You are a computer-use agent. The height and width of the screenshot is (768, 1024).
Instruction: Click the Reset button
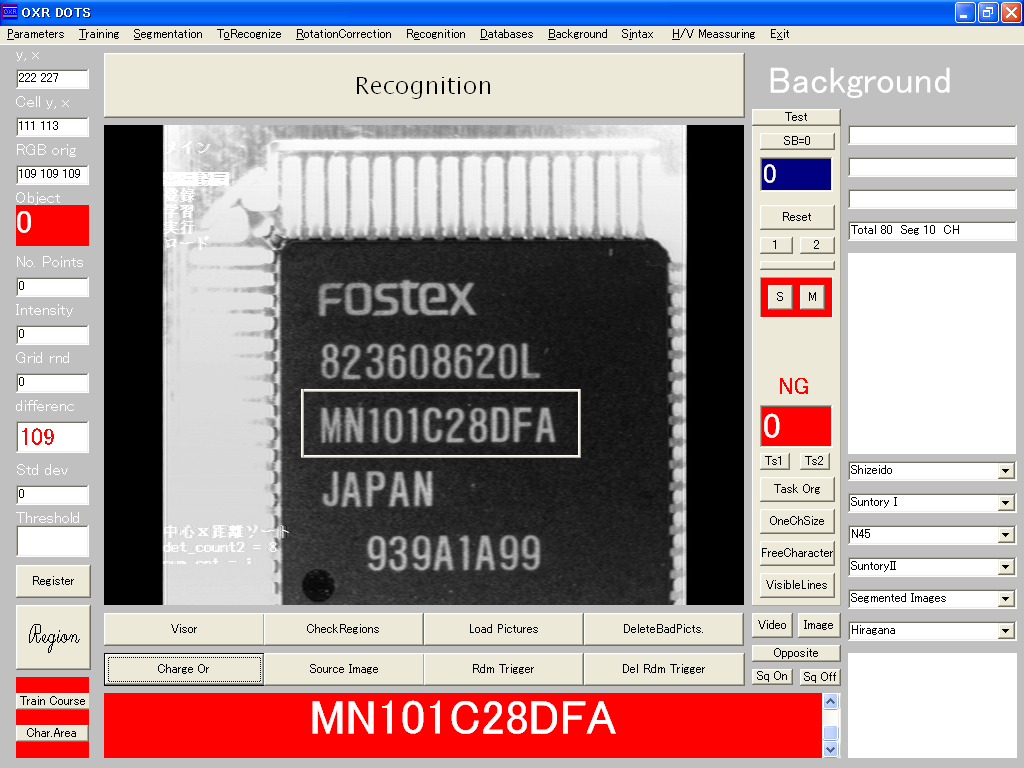[797, 217]
